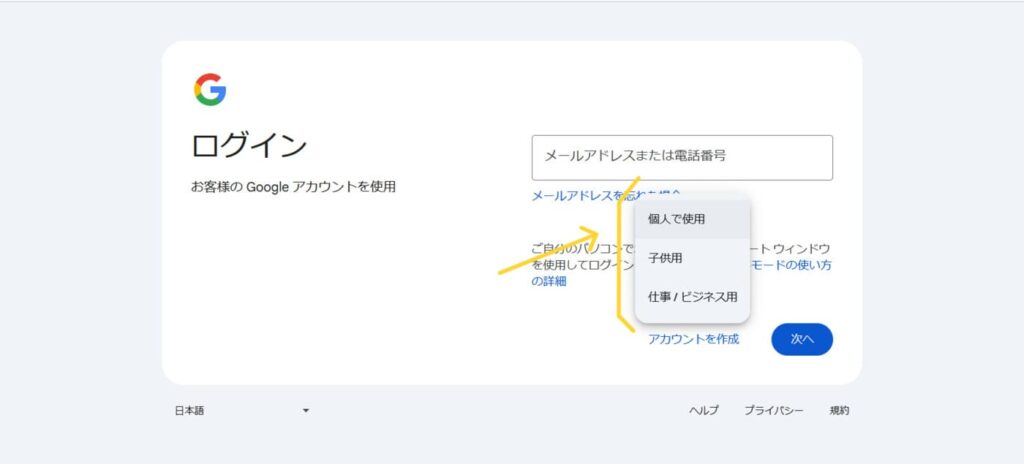Image resolution: width=1024 pixels, height=464 pixels.
Task: Choose 子供用 in the account menu
Action: (692, 258)
